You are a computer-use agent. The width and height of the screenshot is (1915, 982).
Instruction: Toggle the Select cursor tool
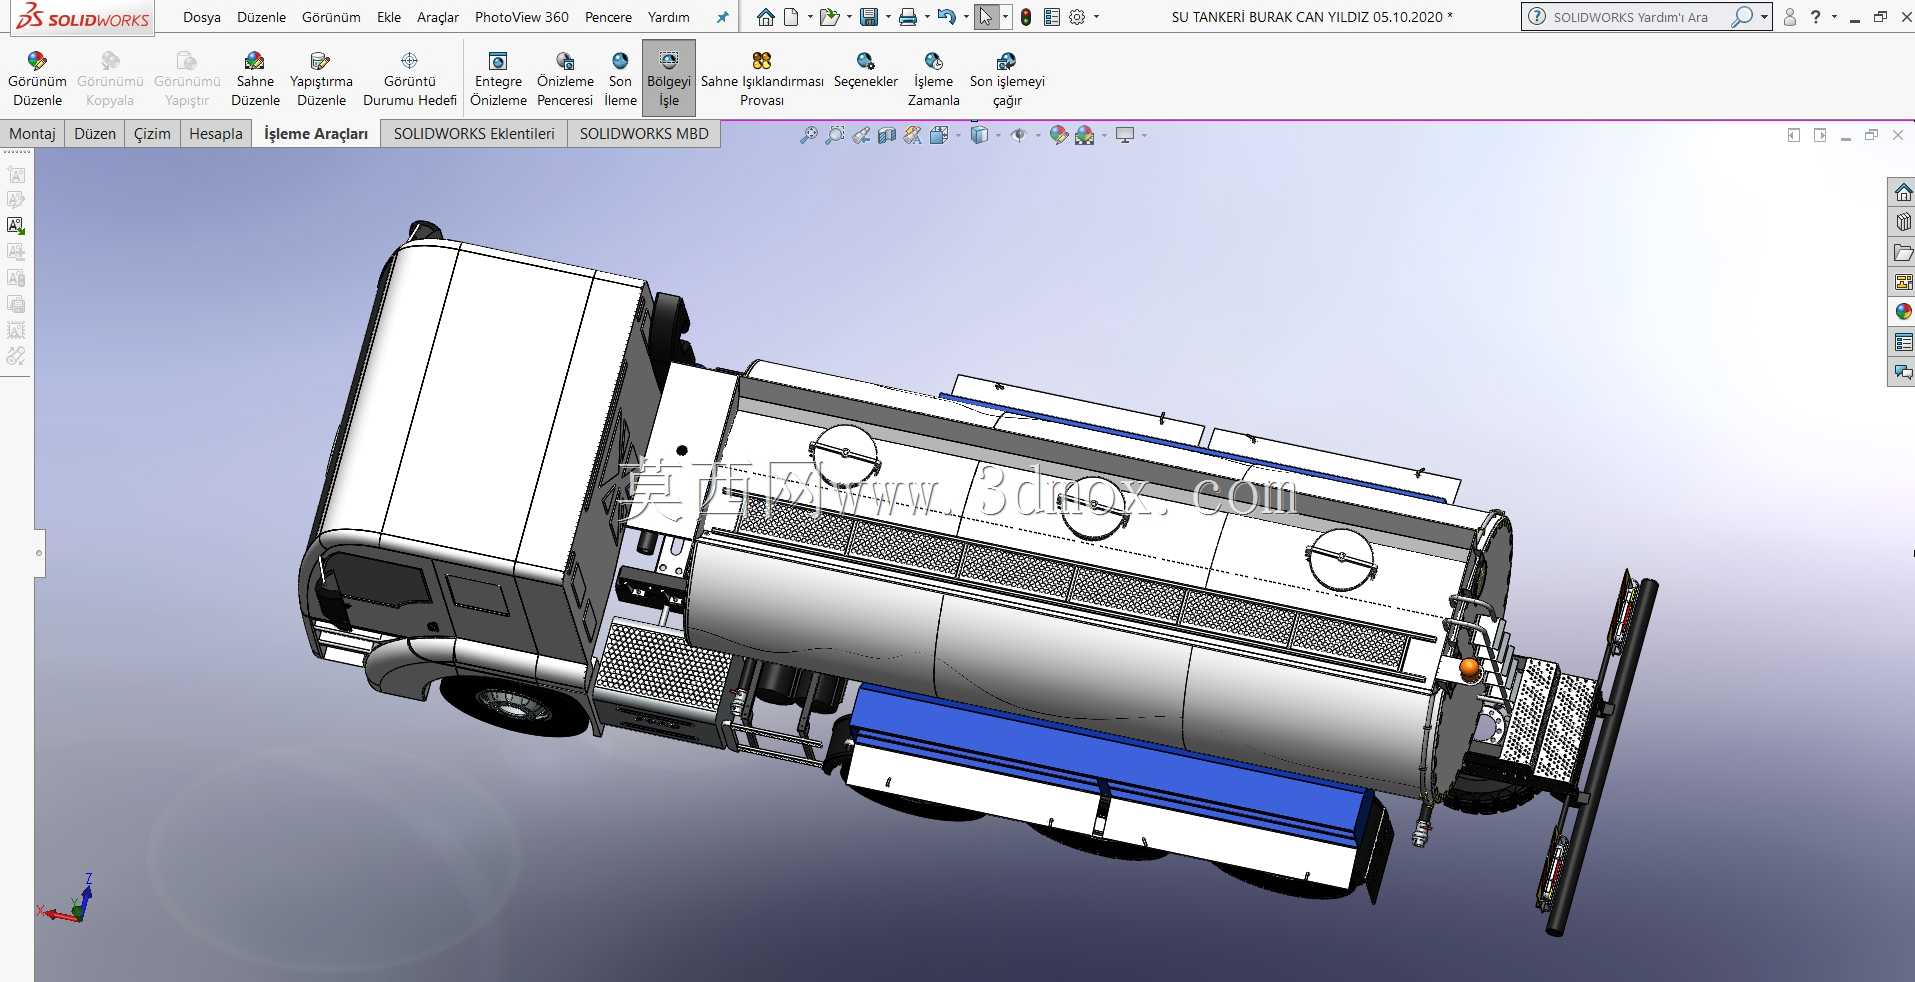[986, 17]
